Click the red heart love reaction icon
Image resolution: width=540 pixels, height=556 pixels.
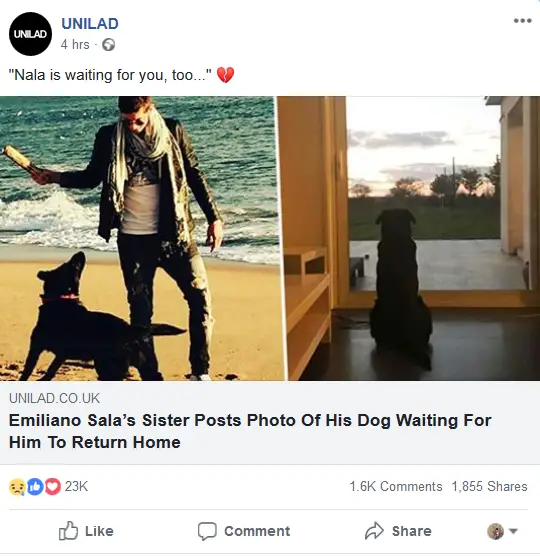[x=53, y=486]
